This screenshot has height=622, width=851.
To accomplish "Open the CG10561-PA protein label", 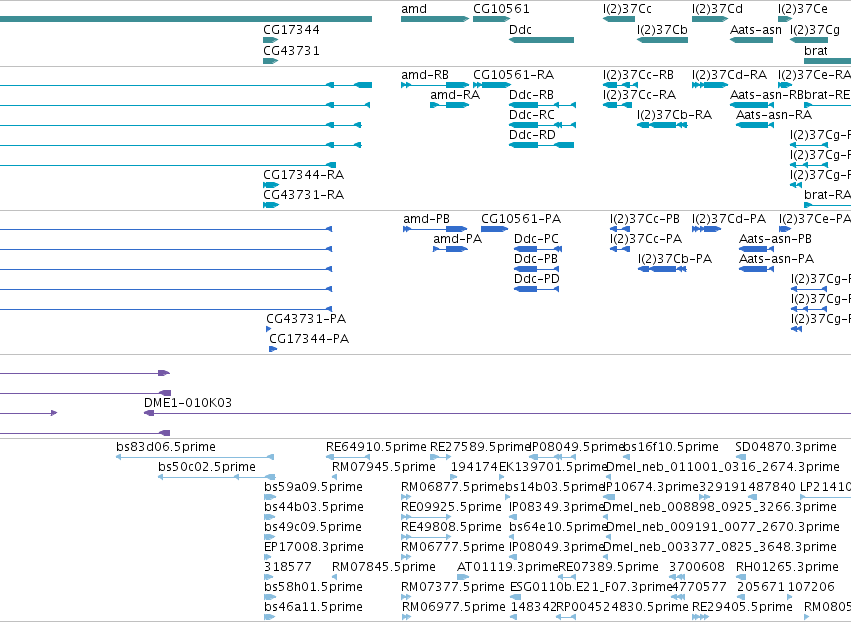I will 521,219.
